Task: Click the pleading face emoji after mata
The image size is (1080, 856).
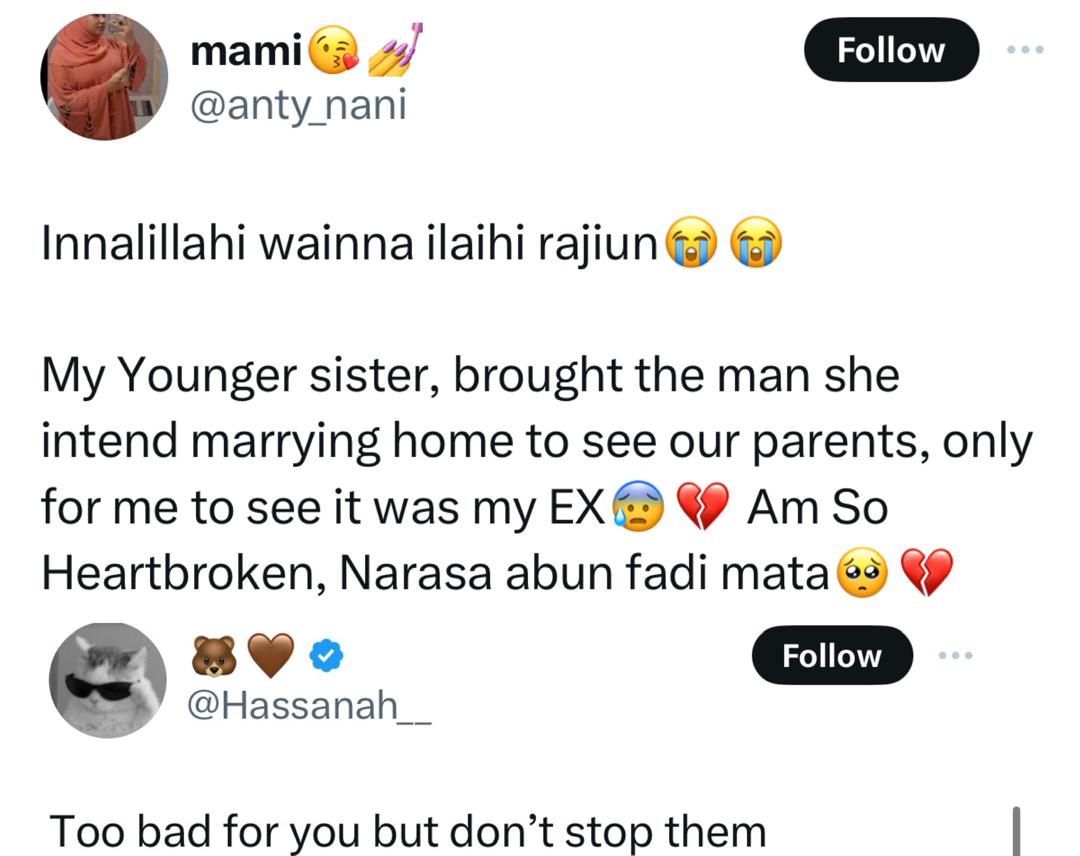Action: [x=859, y=575]
